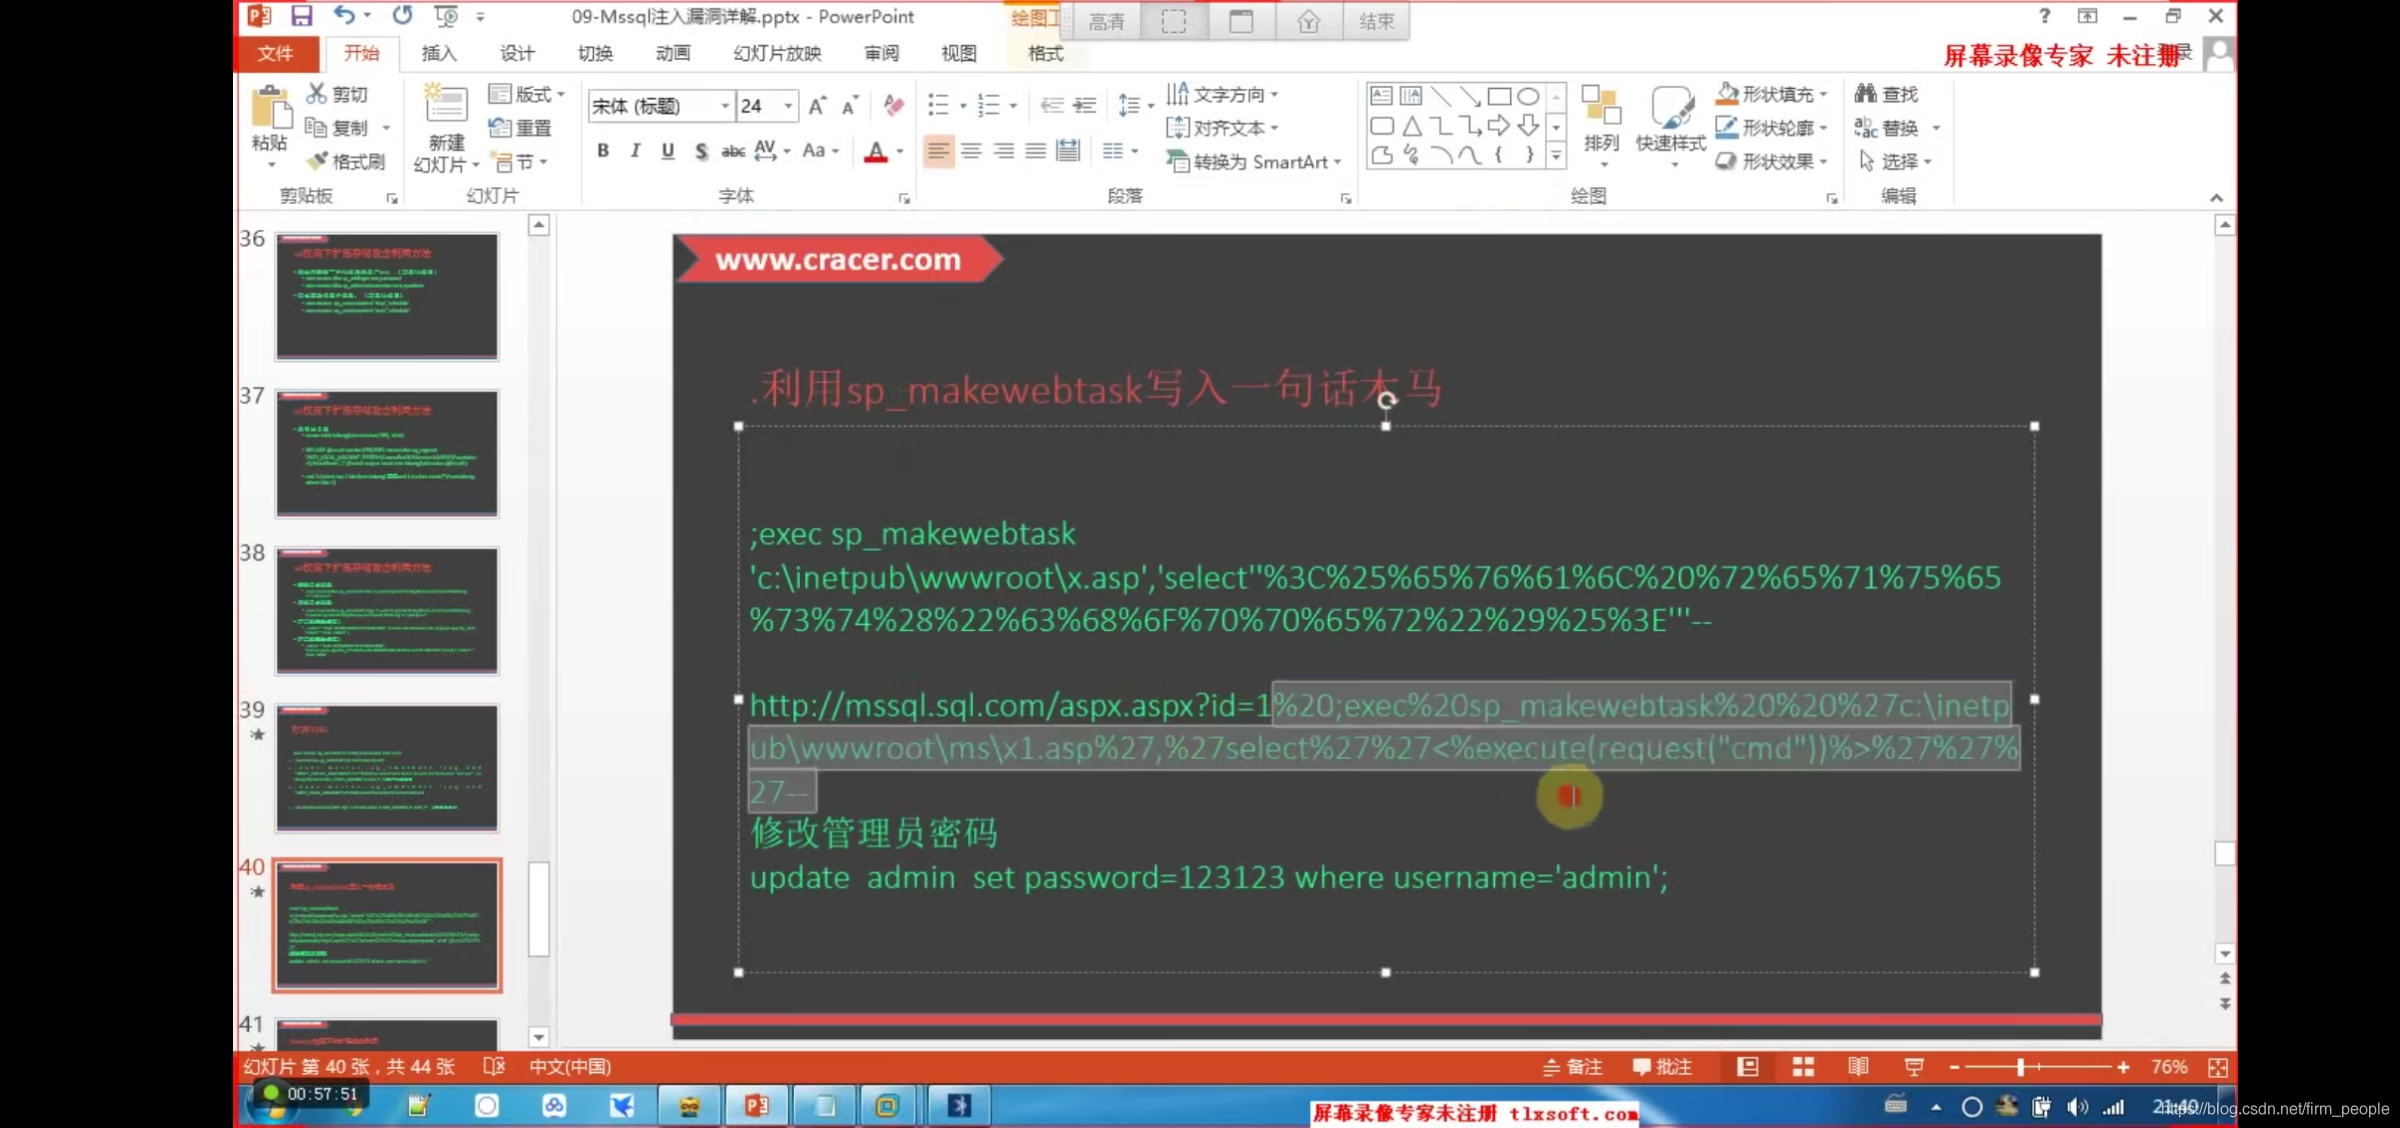Click the fit slide to window icon
2400x1128 pixels.
(2218, 1067)
